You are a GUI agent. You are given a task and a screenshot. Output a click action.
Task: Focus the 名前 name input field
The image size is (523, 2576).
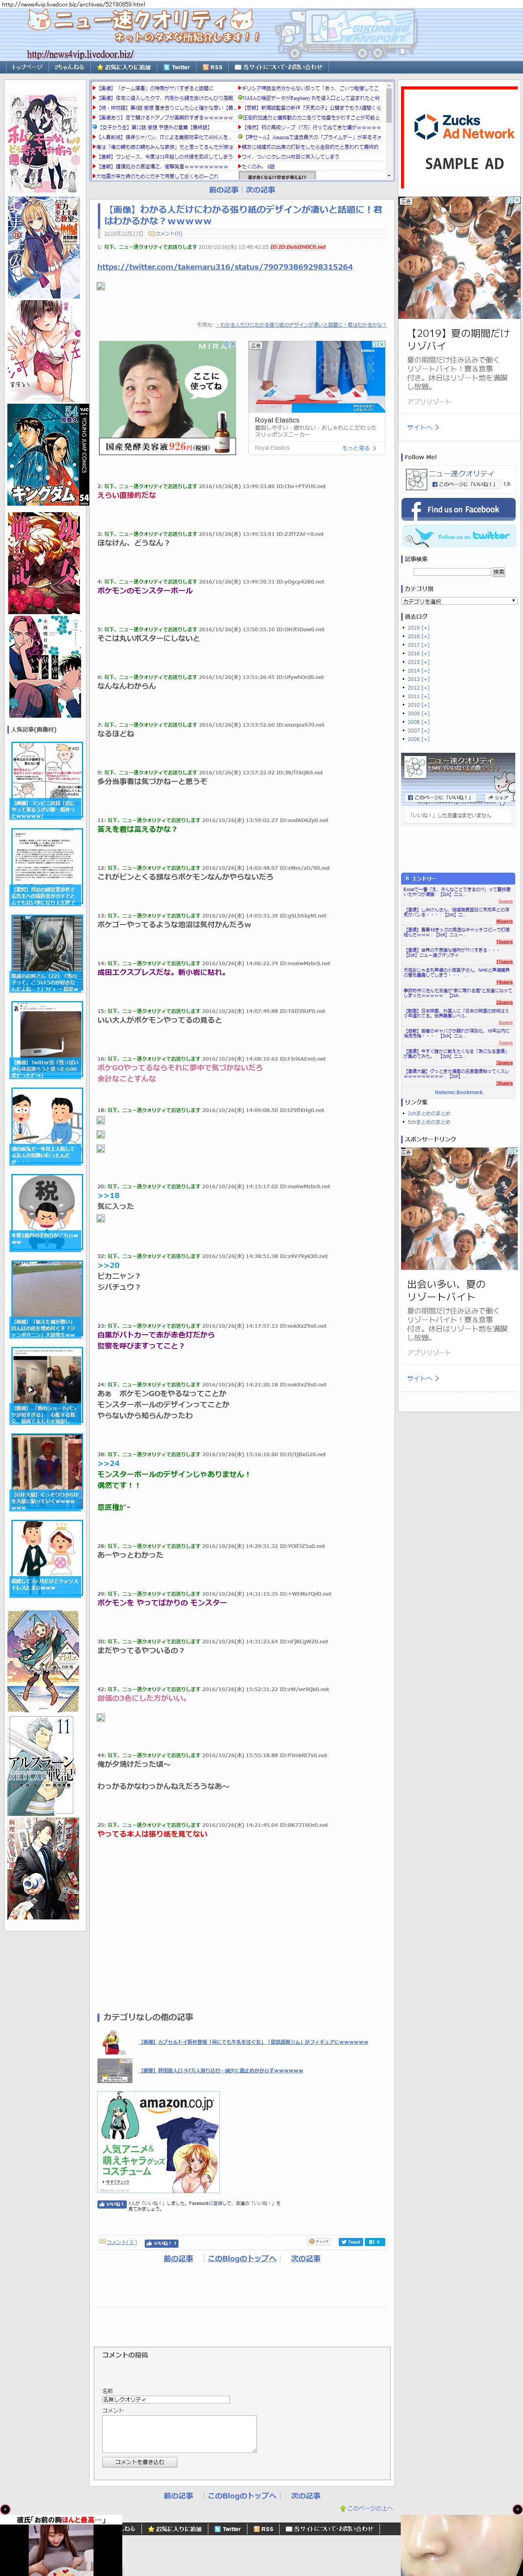pyautogui.click(x=166, y=2399)
